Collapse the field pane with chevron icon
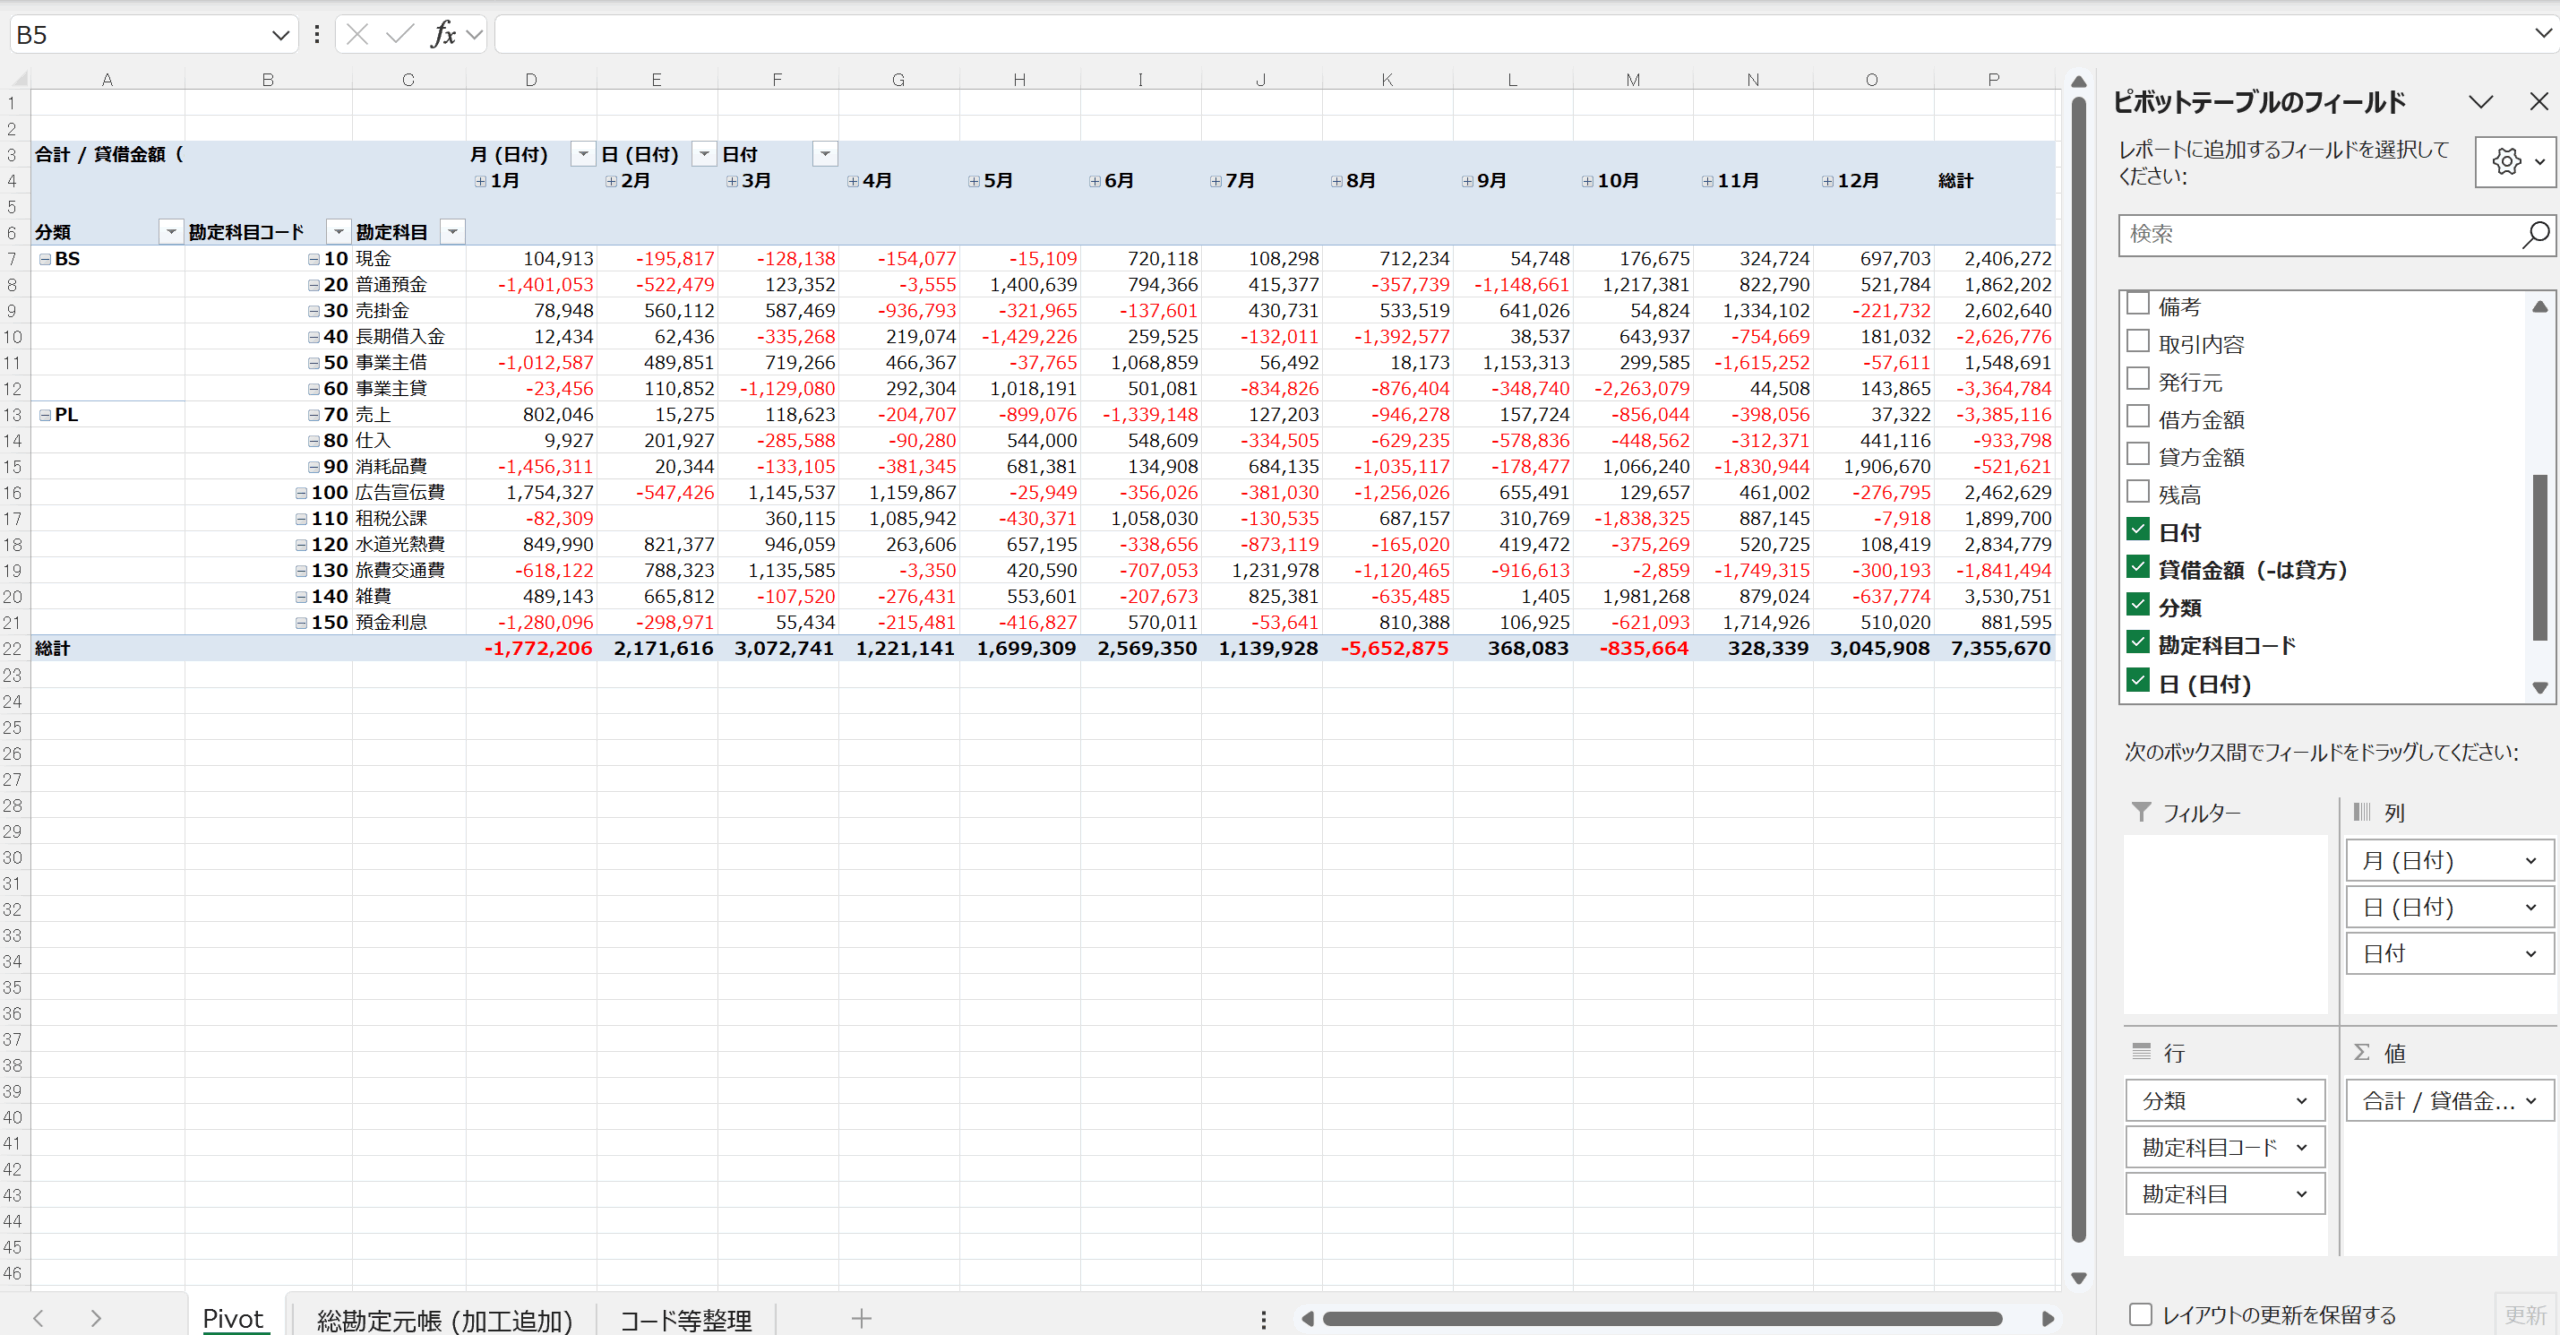The height and width of the screenshot is (1335, 2560). tap(2480, 102)
